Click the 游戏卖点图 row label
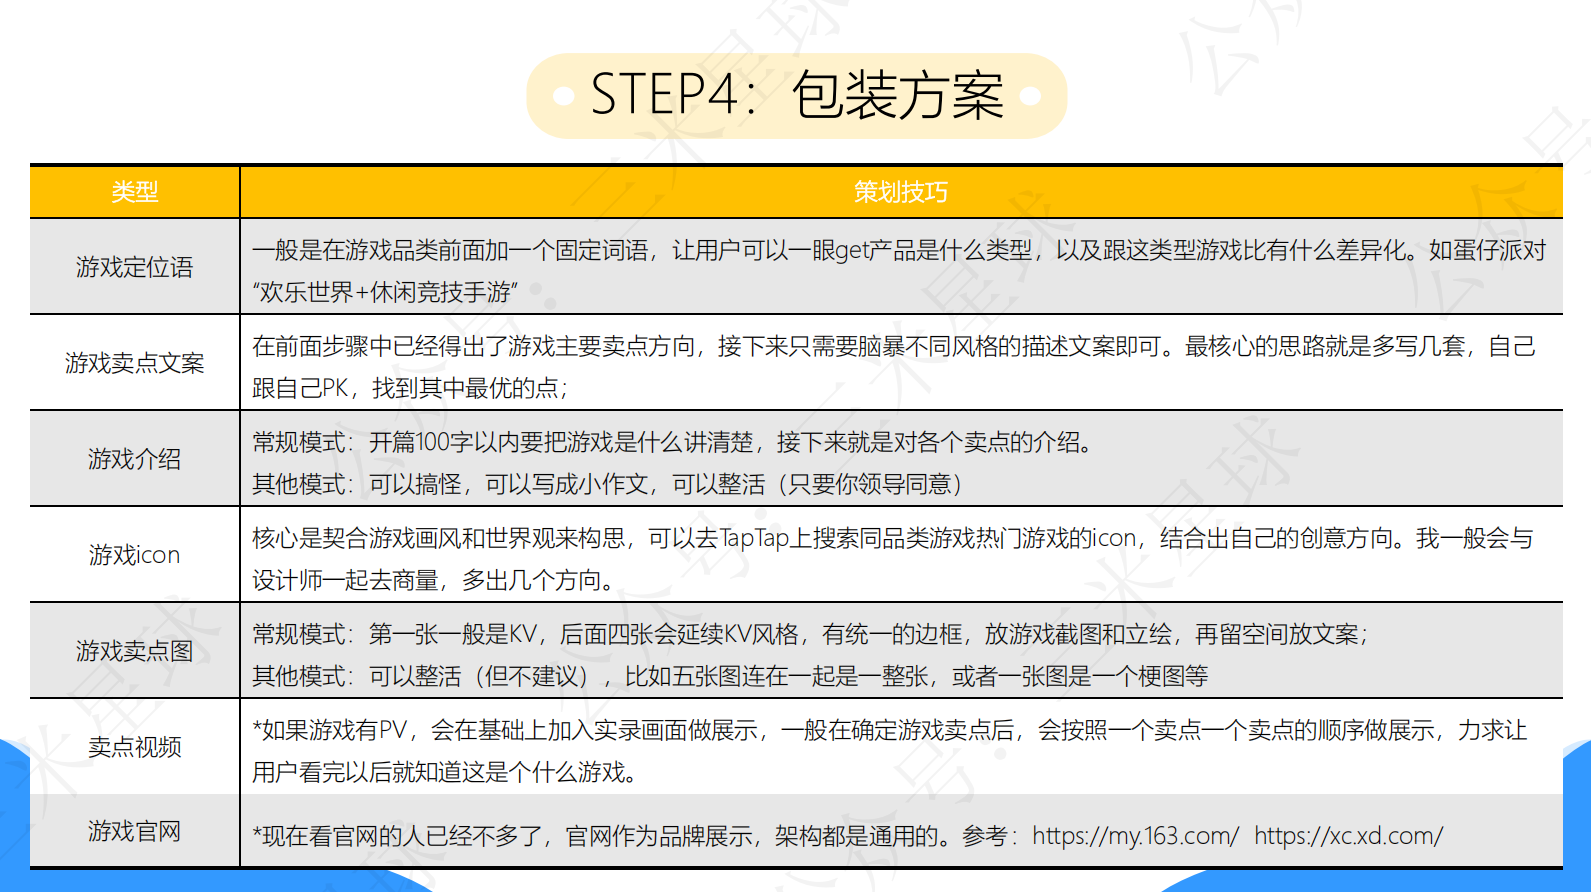Screen dimensions: 1591x892 point(135,651)
